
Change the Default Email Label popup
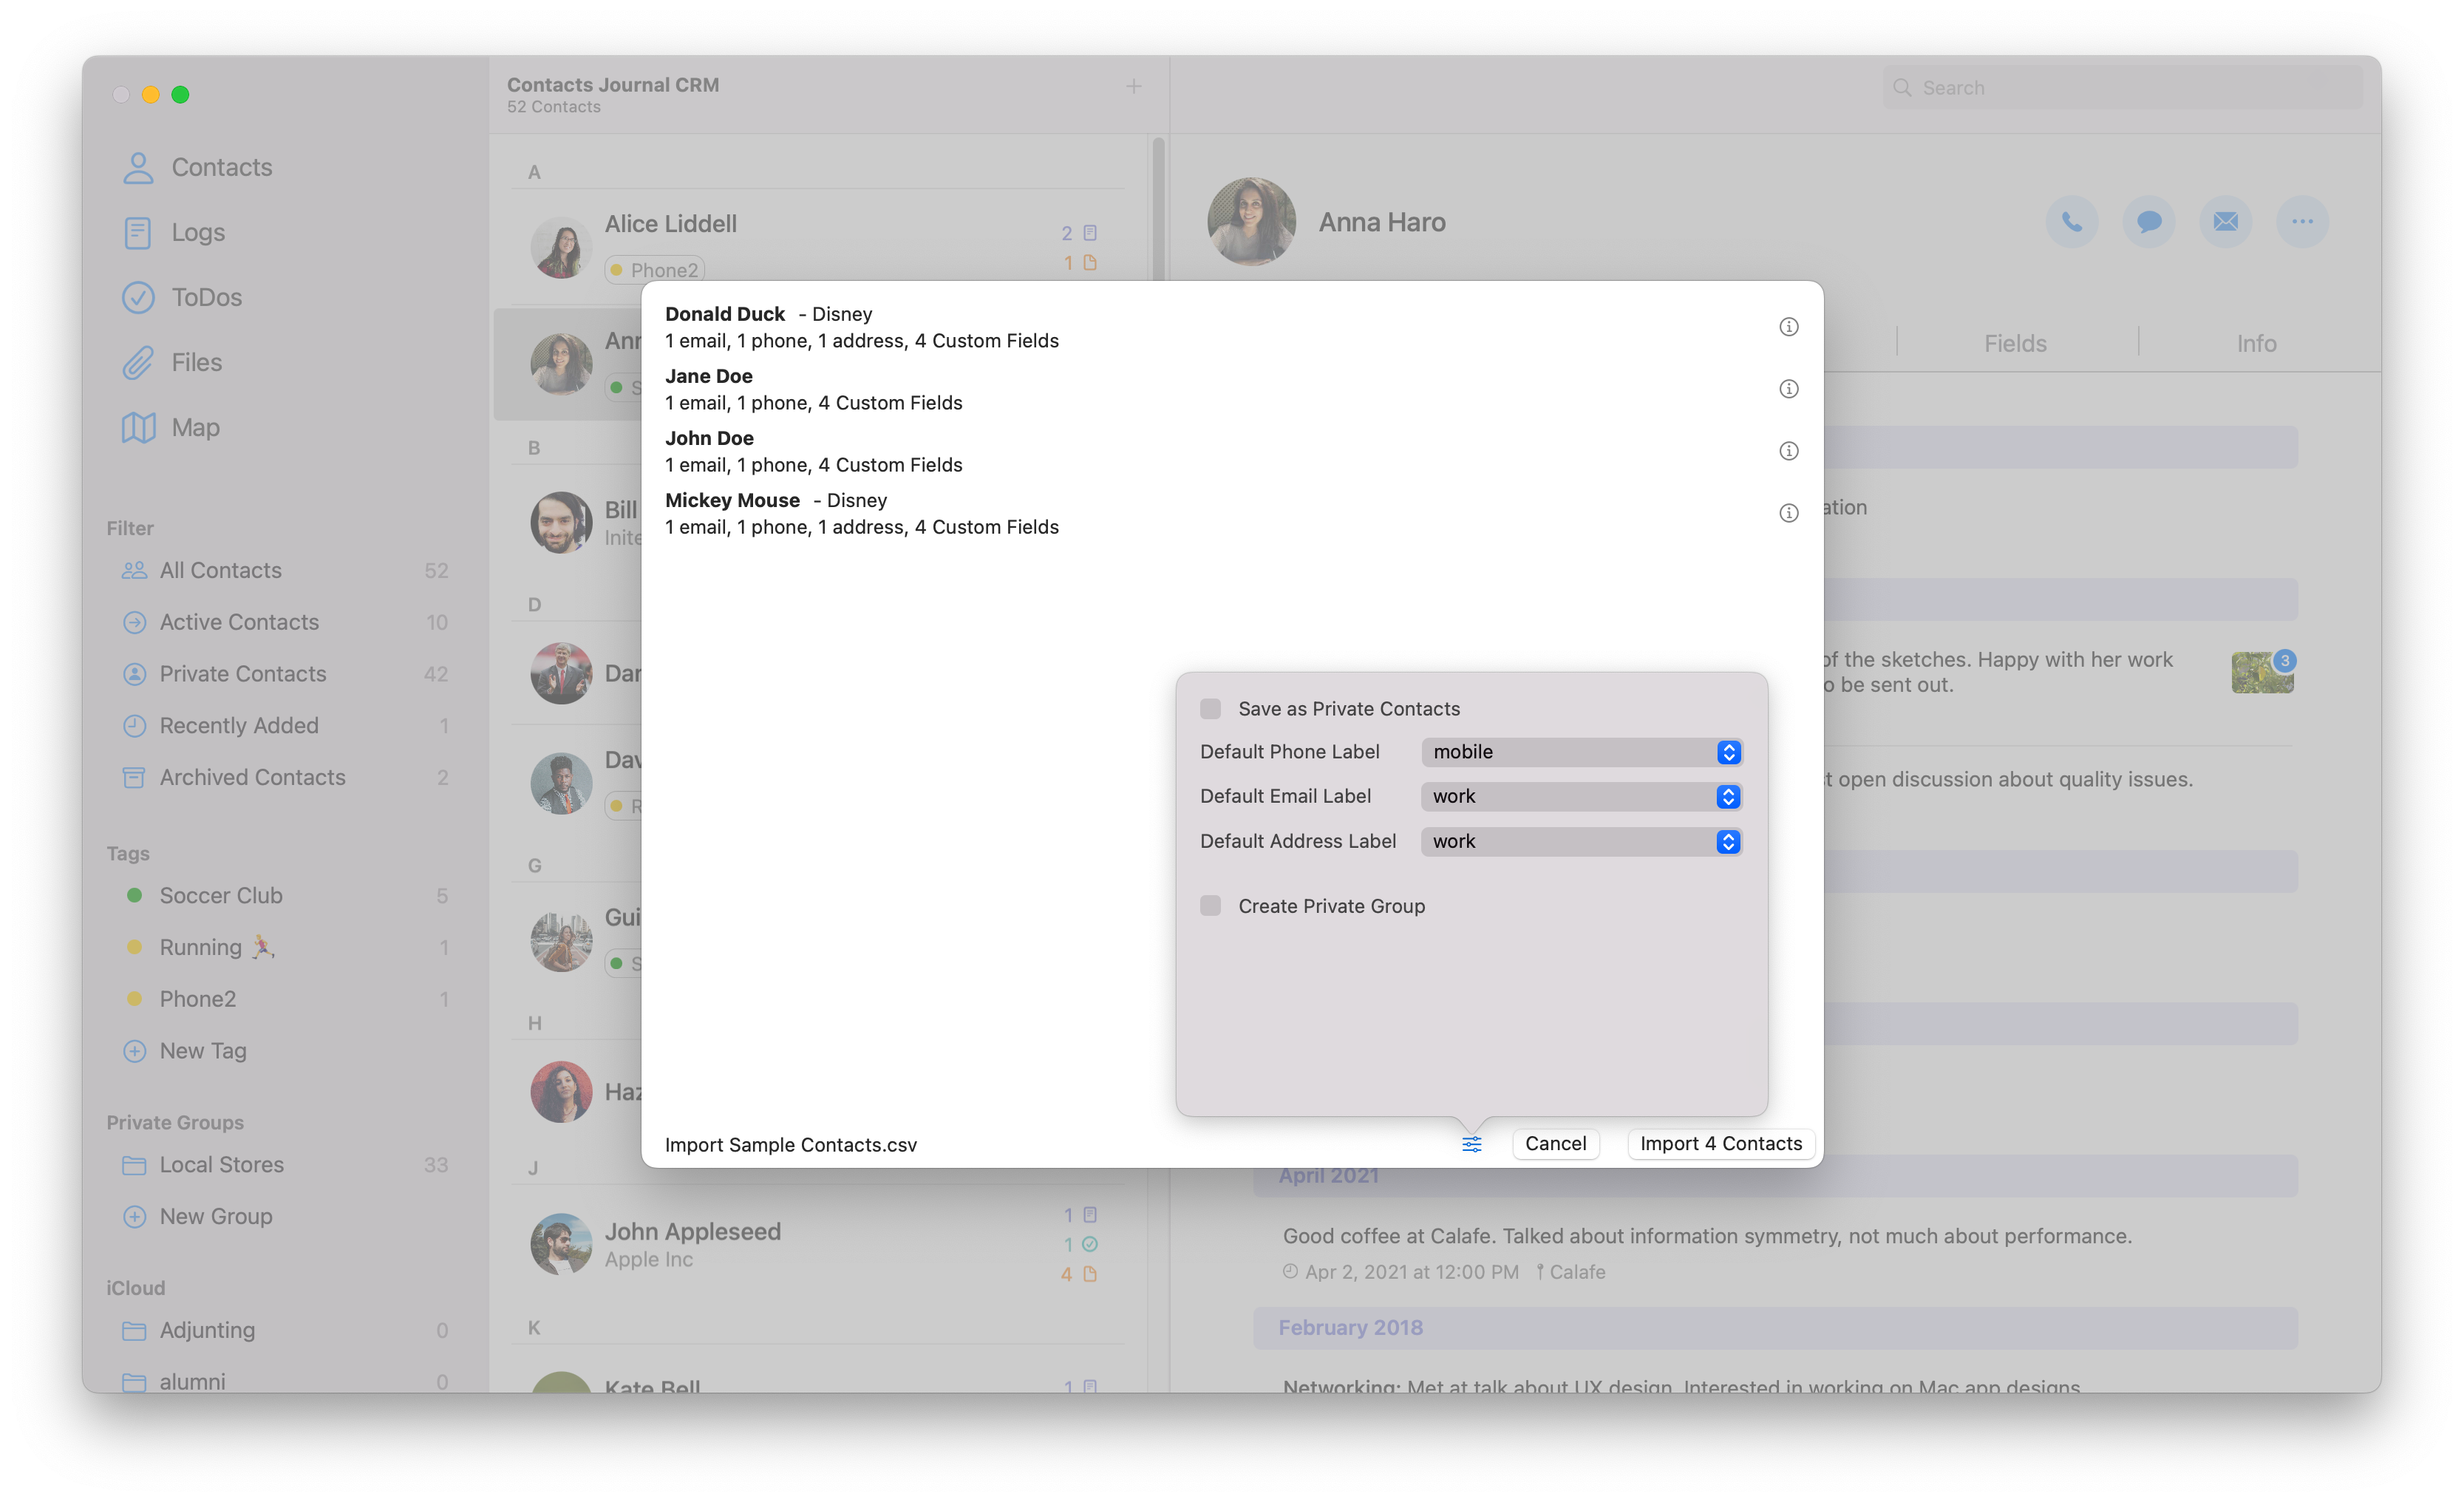click(1581, 796)
